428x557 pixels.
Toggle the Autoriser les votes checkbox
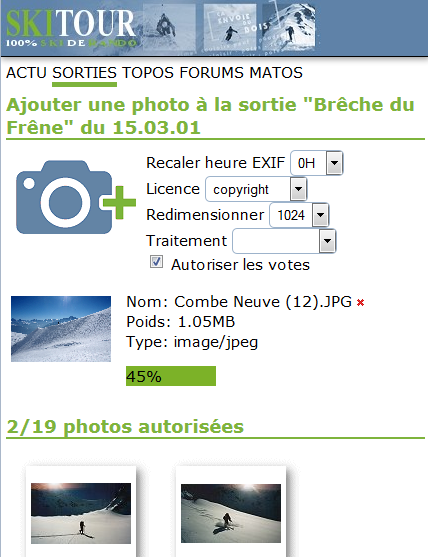pos(156,262)
